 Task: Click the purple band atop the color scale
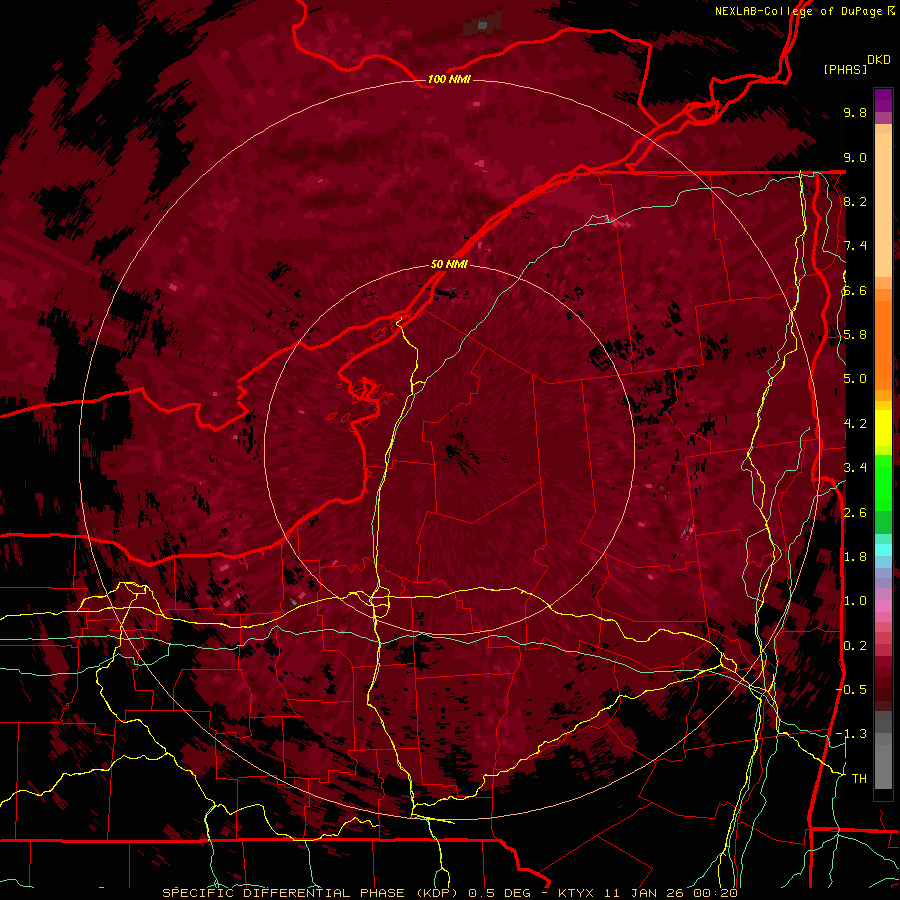(x=883, y=100)
